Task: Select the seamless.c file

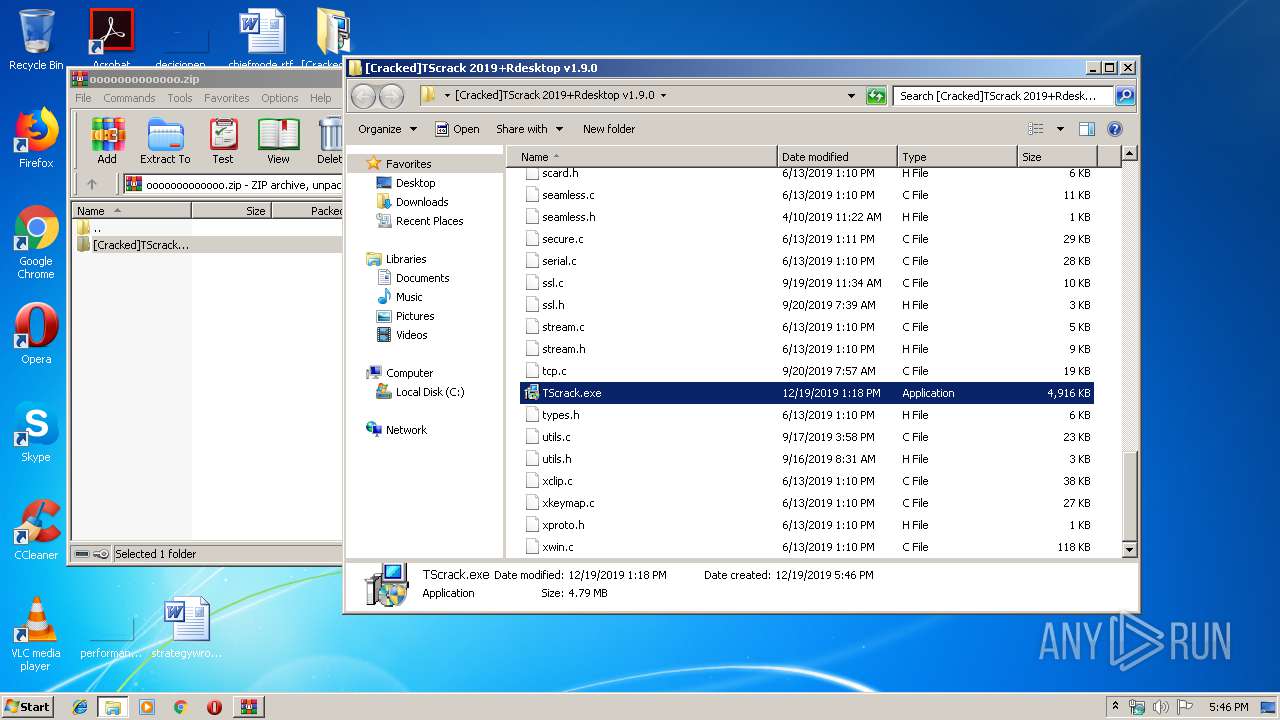Action: pos(807,195)
